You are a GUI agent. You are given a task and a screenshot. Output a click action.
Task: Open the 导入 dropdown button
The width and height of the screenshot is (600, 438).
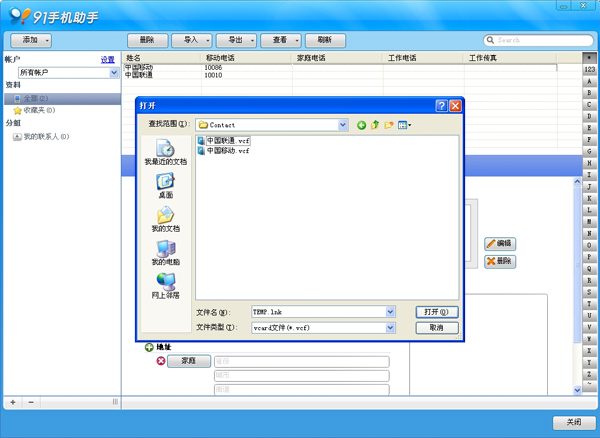192,40
